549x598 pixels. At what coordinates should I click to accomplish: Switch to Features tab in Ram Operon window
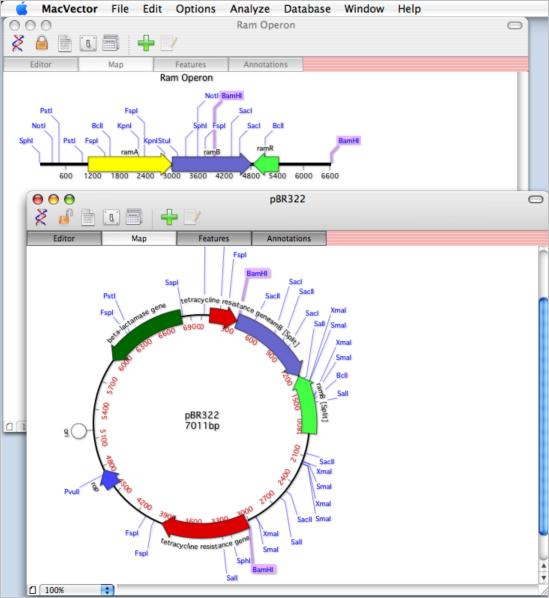click(191, 64)
